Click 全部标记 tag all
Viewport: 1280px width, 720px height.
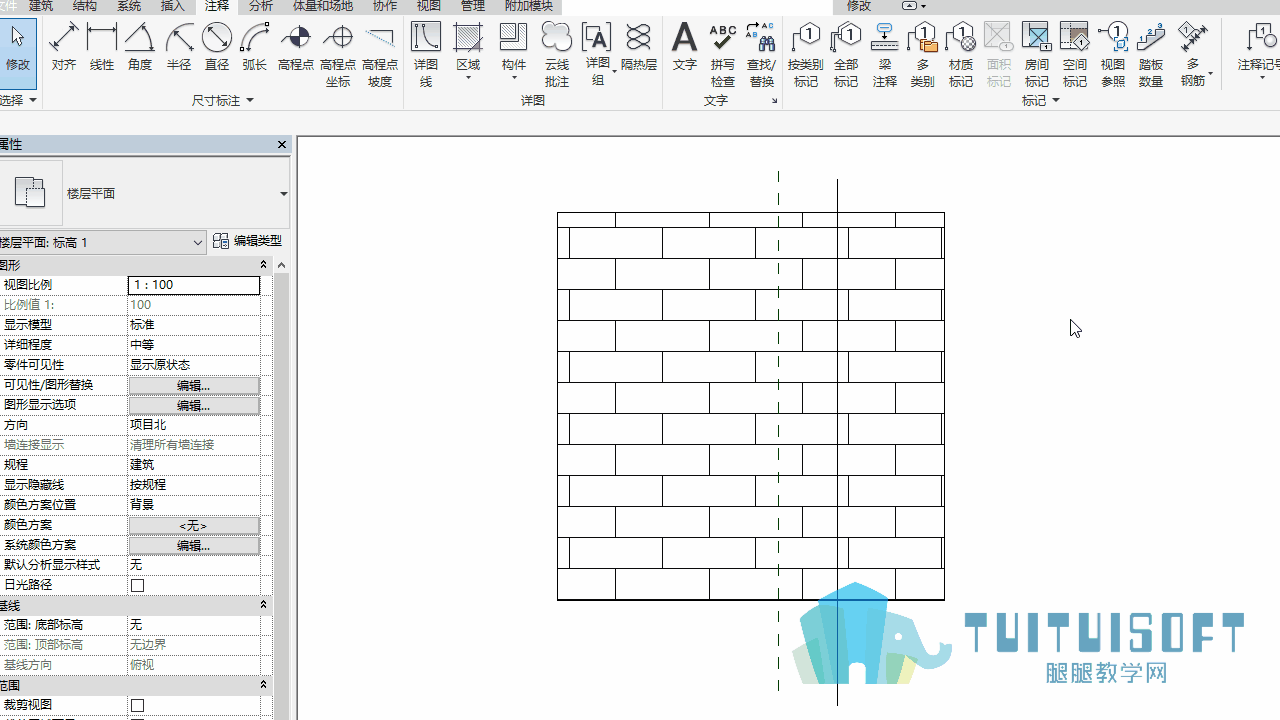tap(846, 55)
